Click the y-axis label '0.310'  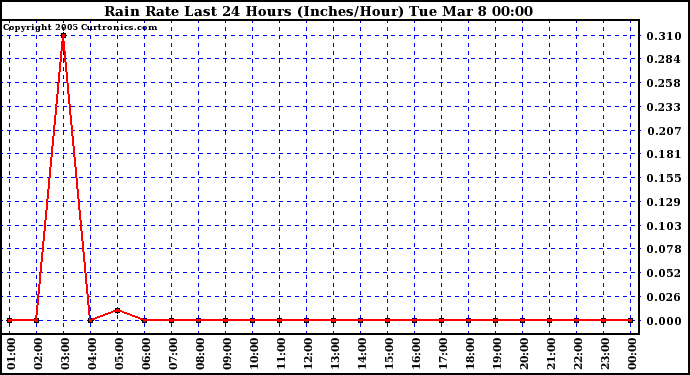pyautogui.click(x=664, y=36)
